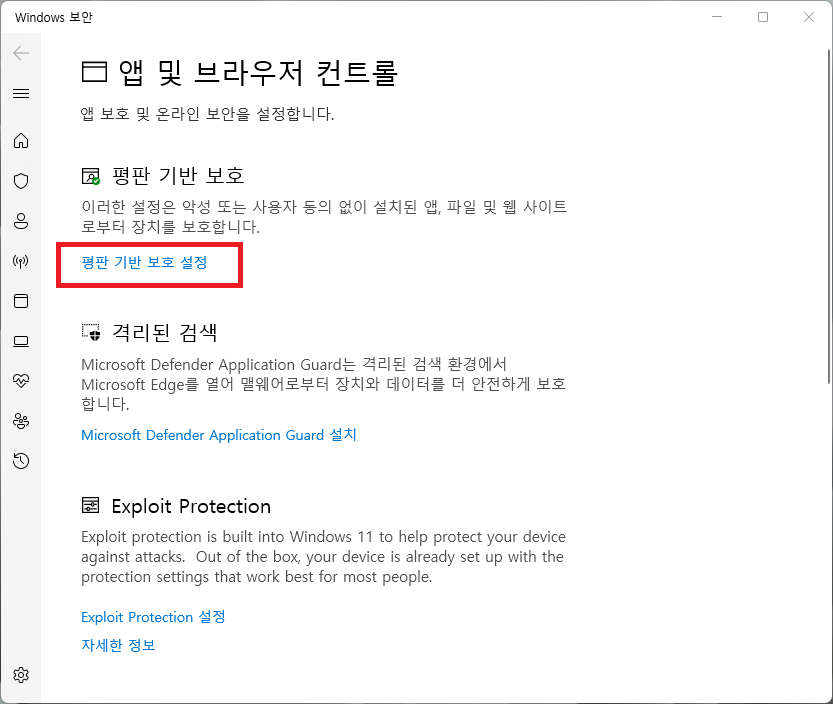
Task: Open Protection history clock icon
Action: coord(21,461)
